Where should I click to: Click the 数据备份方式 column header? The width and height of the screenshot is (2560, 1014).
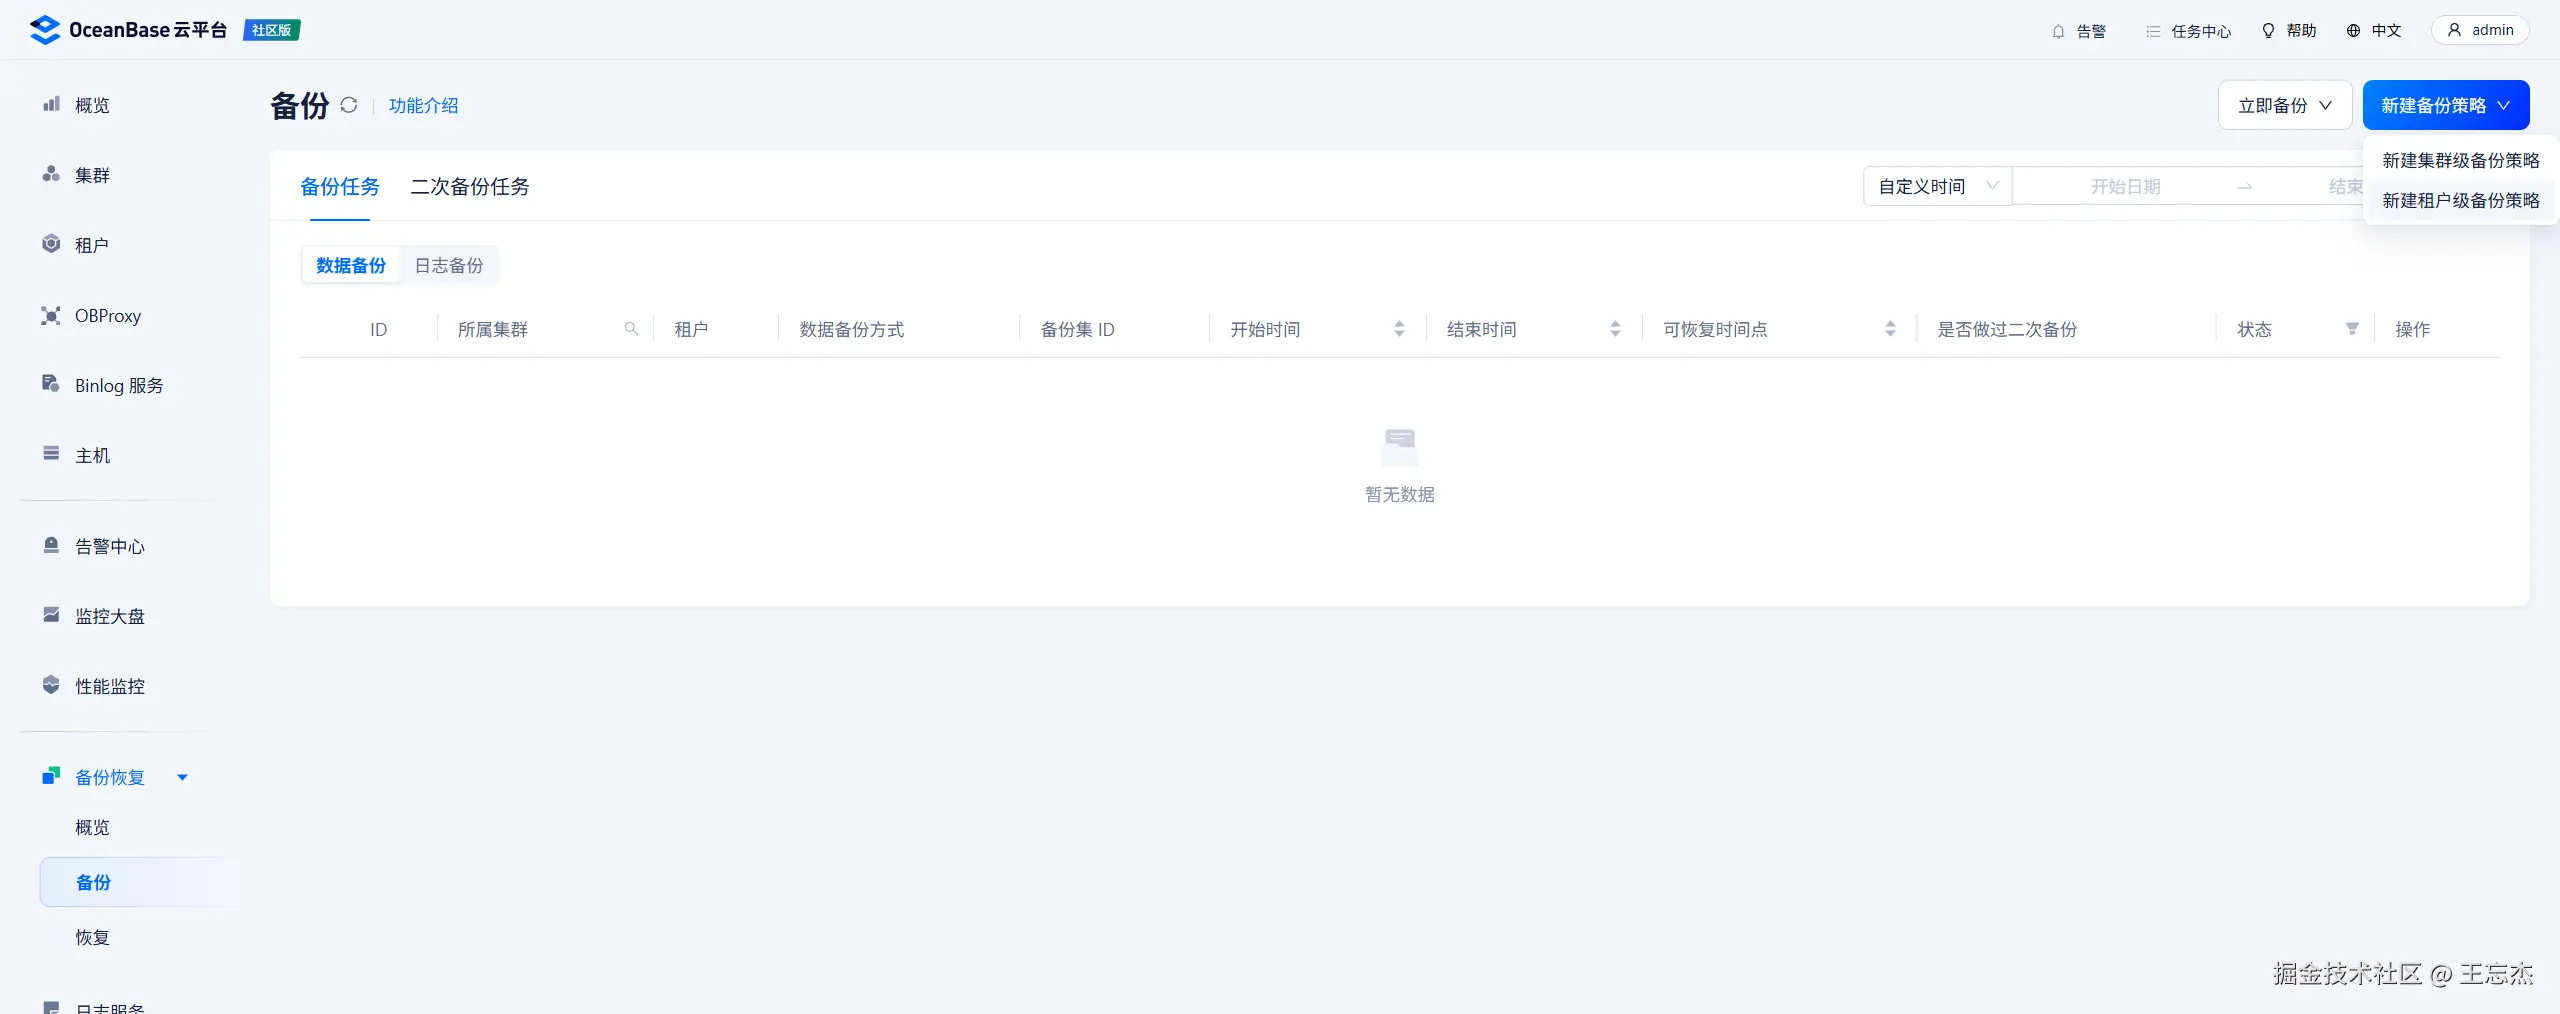tap(851, 329)
